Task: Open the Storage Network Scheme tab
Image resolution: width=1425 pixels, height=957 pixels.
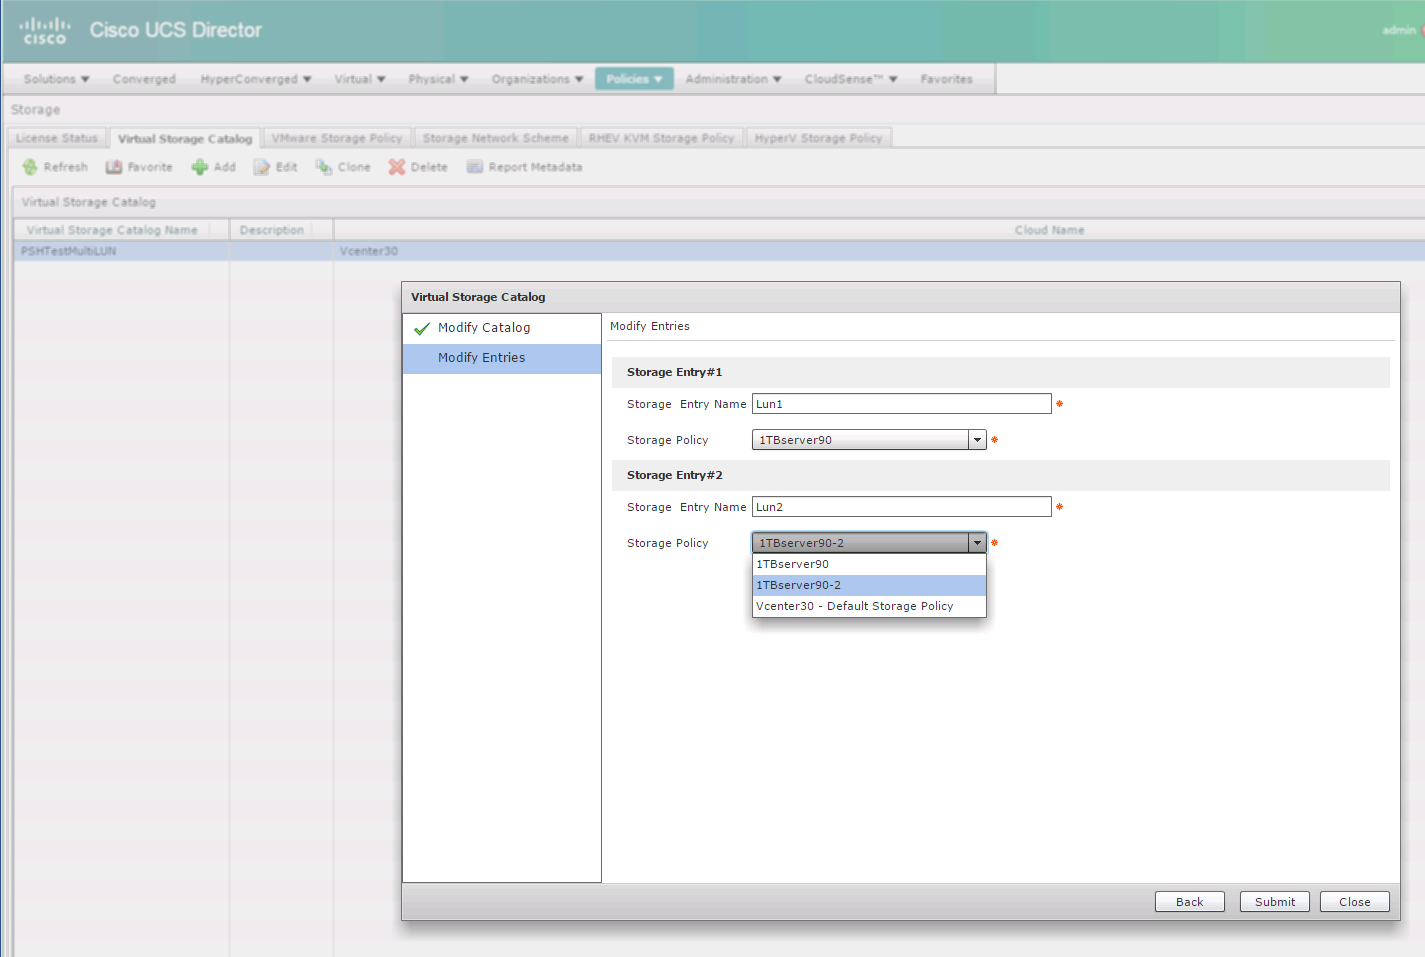Action: 495,138
